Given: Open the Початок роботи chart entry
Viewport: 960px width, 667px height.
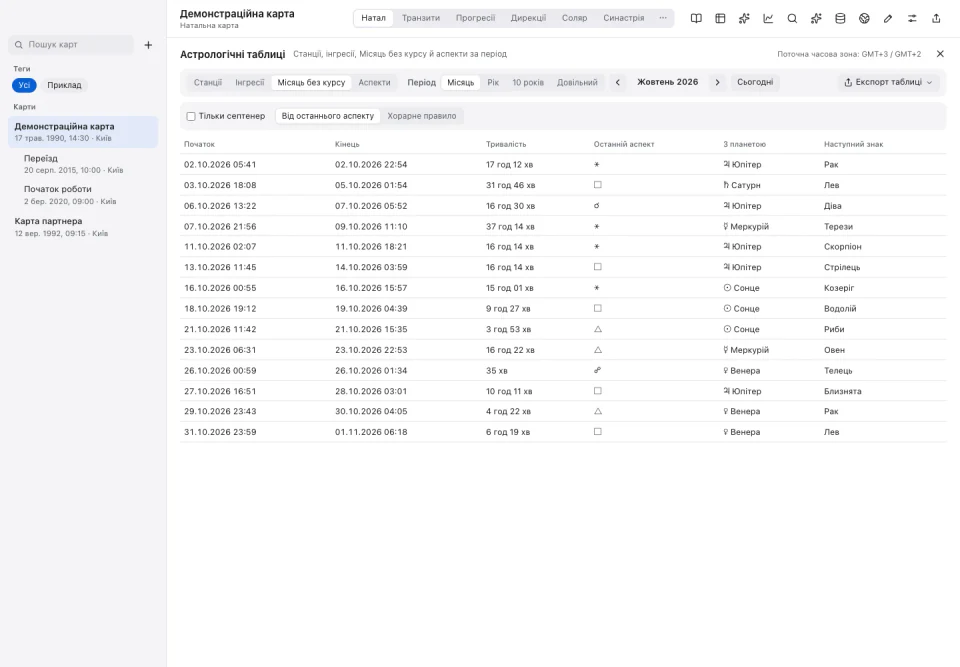Looking at the screenshot, I should (83, 195).
